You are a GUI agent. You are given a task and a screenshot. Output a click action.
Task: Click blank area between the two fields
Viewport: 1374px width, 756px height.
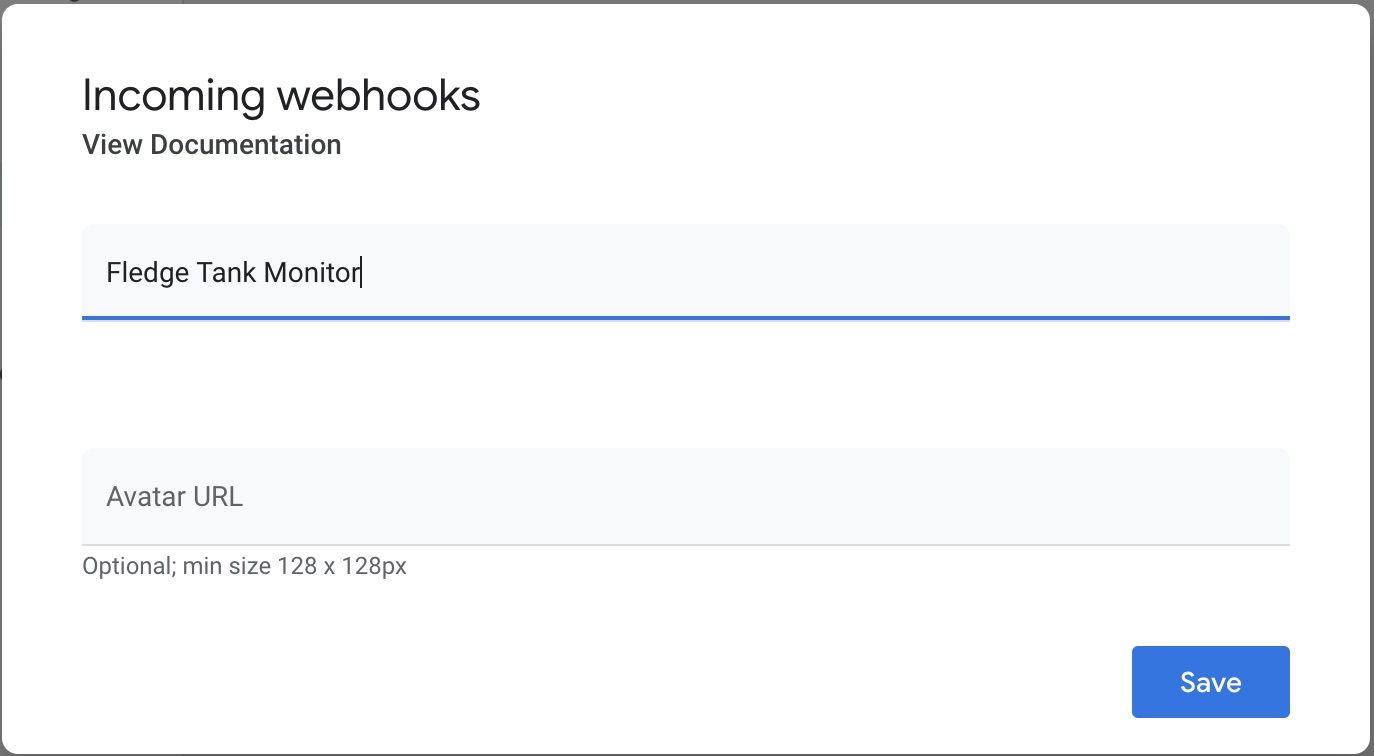(685, 385)
